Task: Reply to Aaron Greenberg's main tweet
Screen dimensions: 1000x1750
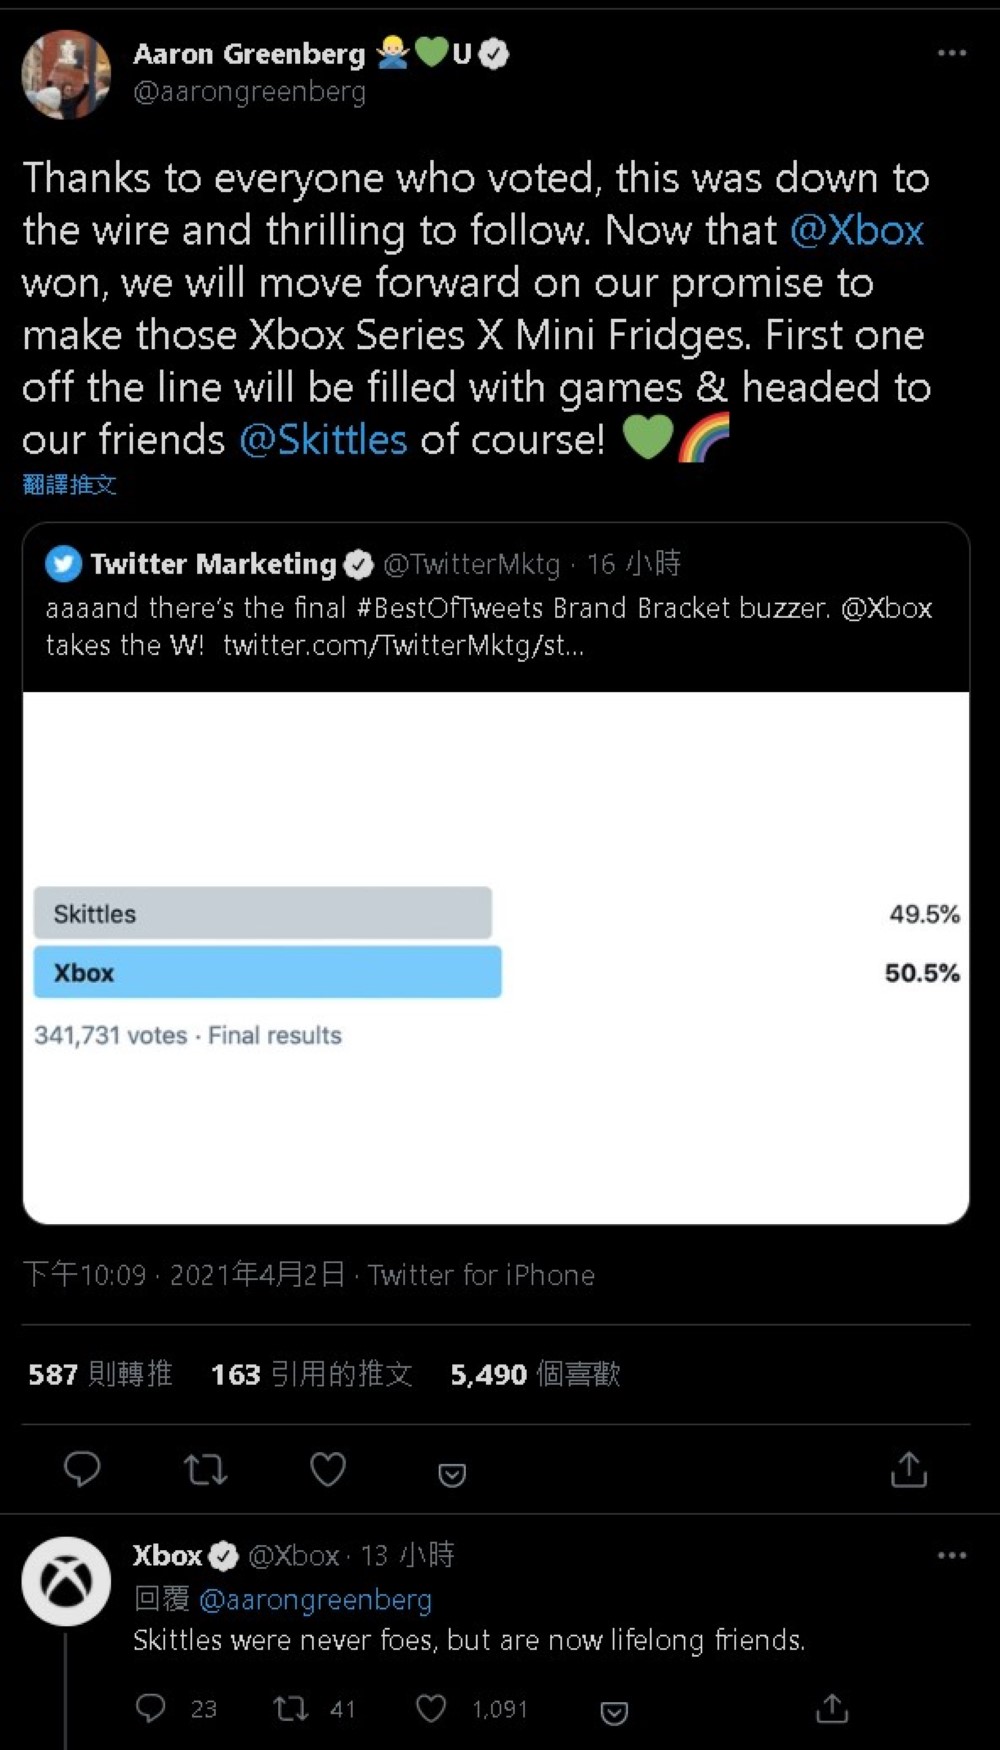Action: tap(82, 1469)
